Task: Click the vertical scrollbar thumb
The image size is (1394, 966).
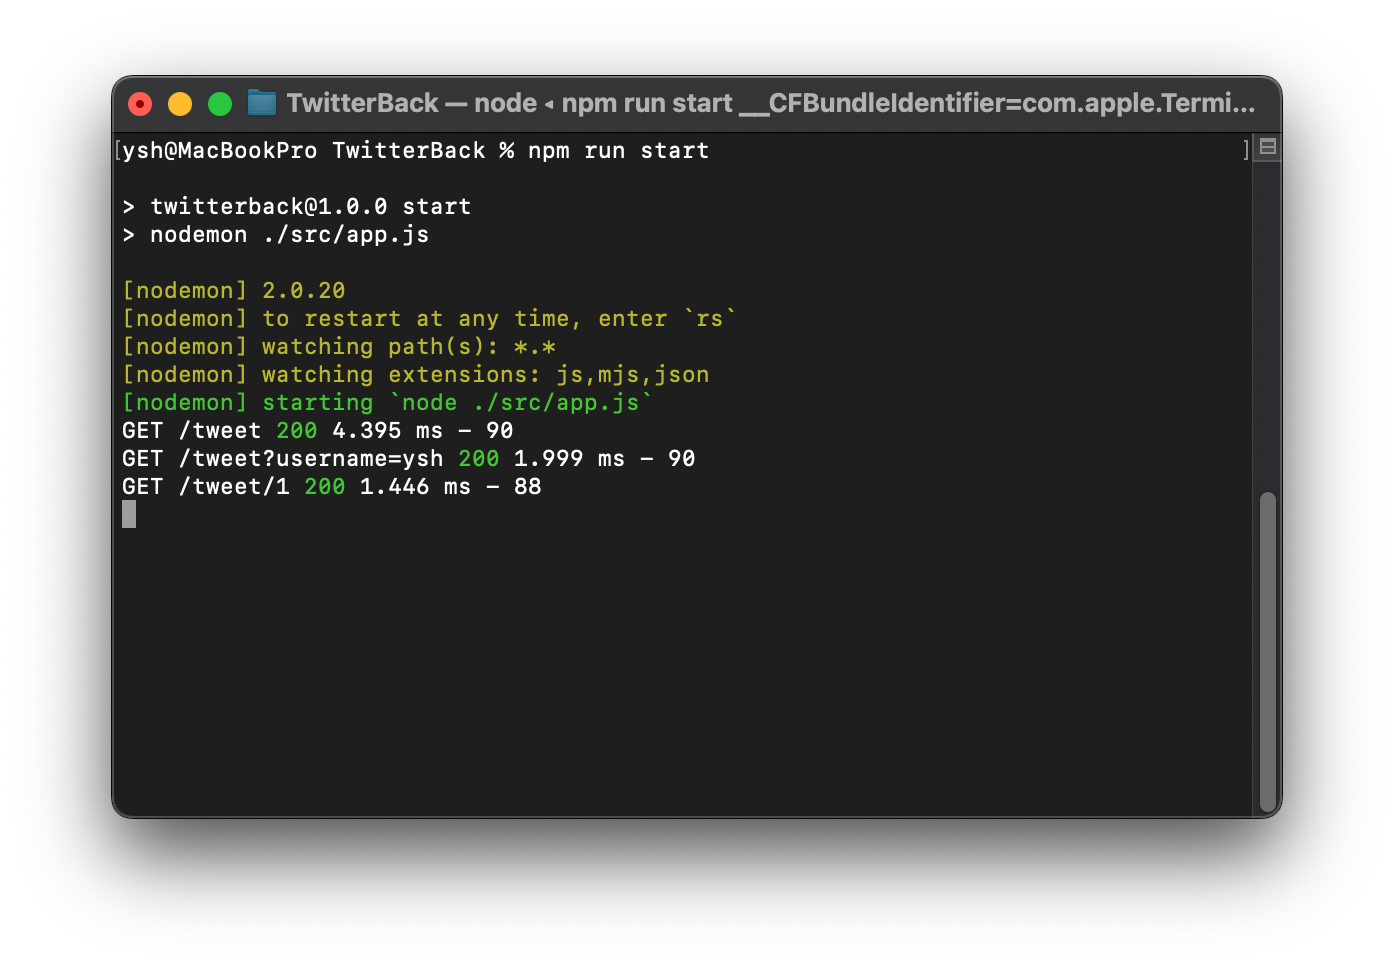Action: coord(1268,652)
